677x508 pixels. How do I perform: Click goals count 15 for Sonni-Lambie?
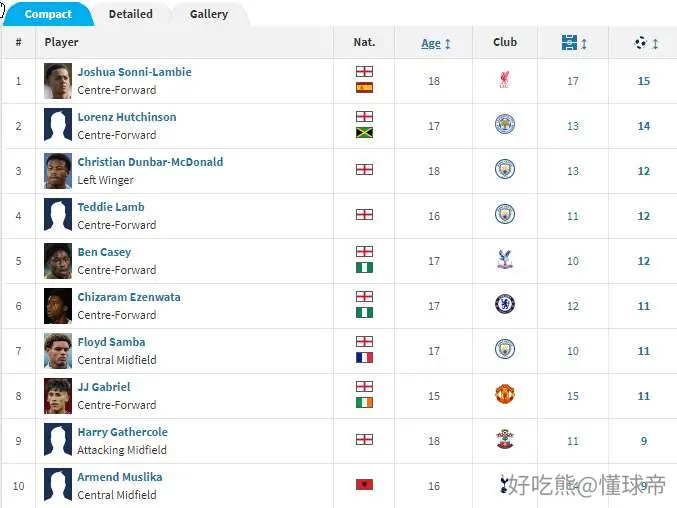click(644, 81)
